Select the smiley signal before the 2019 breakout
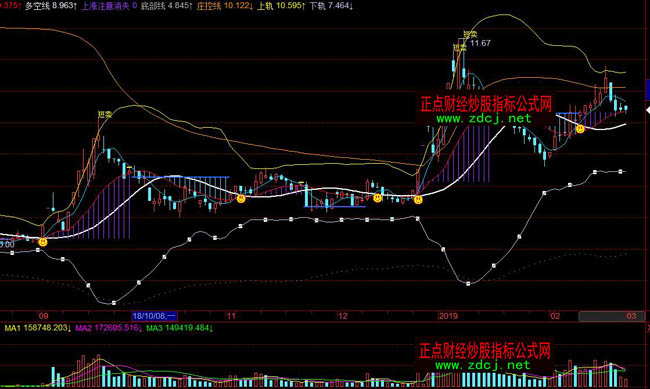 [x=418, y=200]
